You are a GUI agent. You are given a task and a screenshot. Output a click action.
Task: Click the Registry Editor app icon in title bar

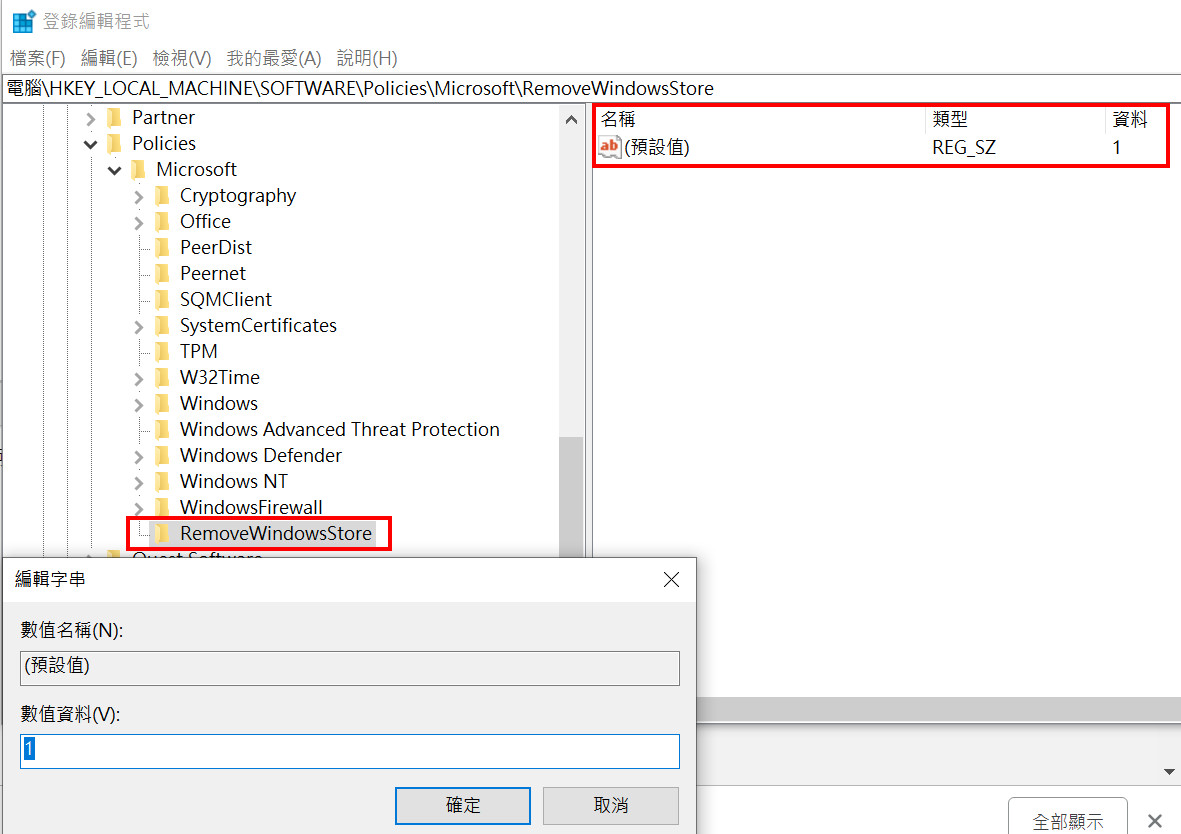(23, 21)
